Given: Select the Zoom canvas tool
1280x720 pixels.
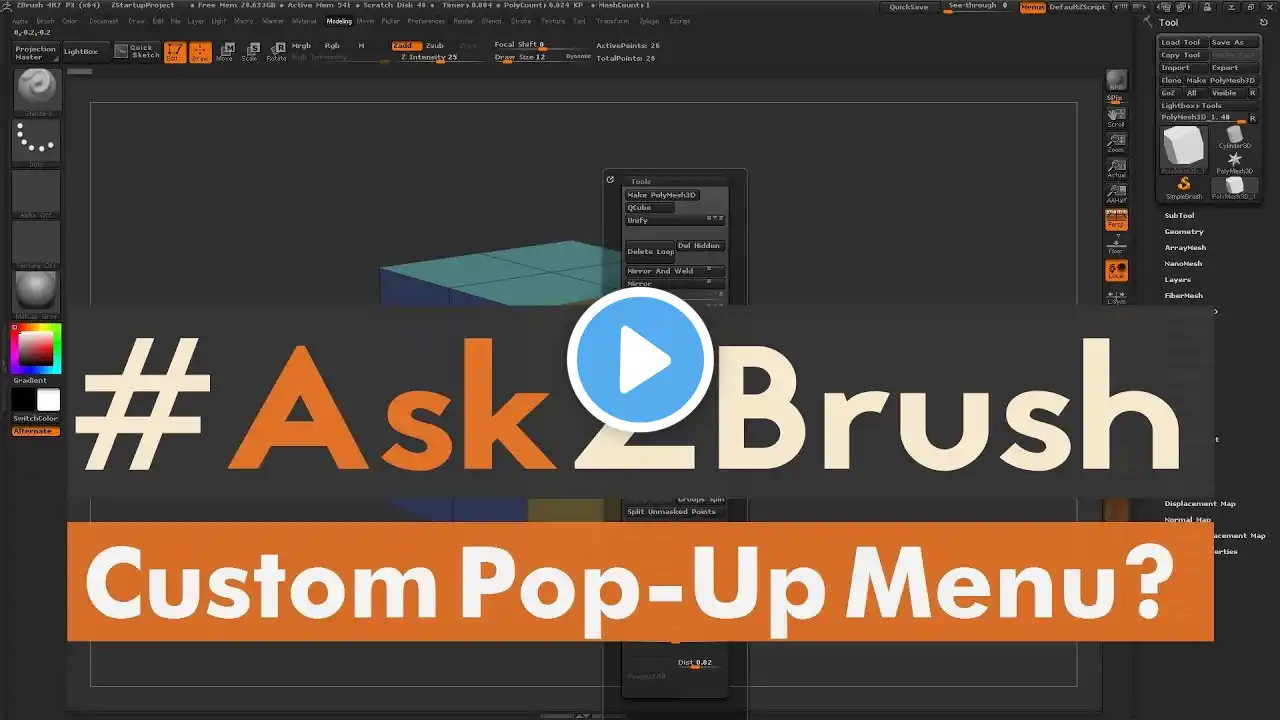Looking at the screenshot, I should click(x=1116, y=142).
